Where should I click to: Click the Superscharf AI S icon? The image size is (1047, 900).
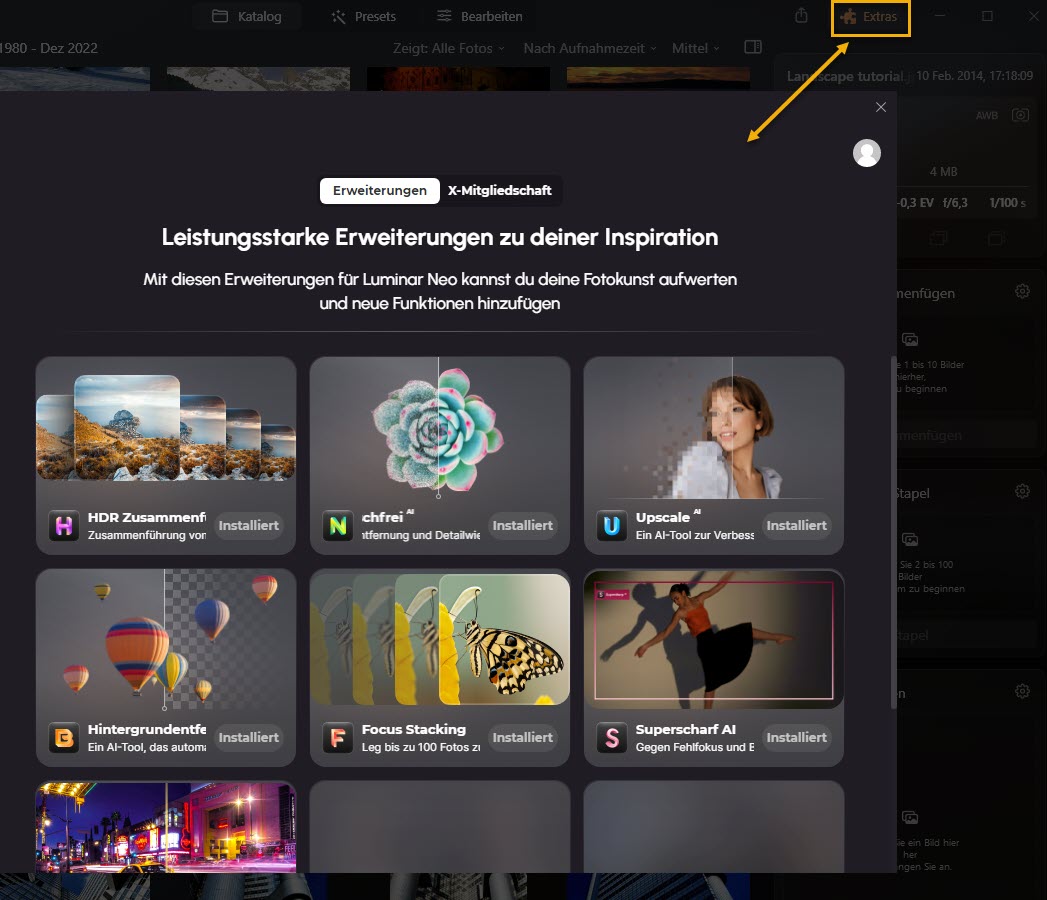[x=612, y=738]
